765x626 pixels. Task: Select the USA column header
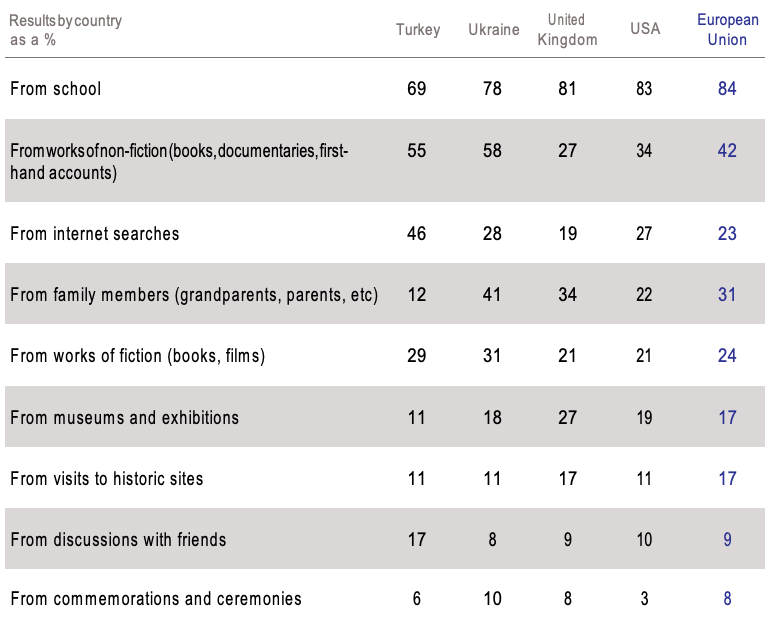(645, 29)
